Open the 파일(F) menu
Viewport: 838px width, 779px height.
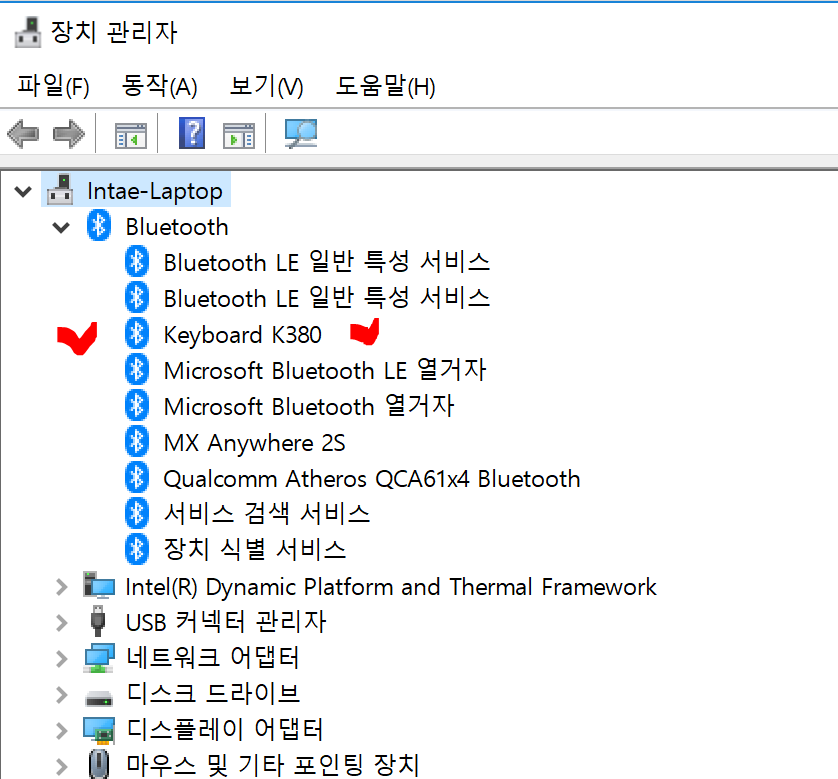[x=53, y=86]
